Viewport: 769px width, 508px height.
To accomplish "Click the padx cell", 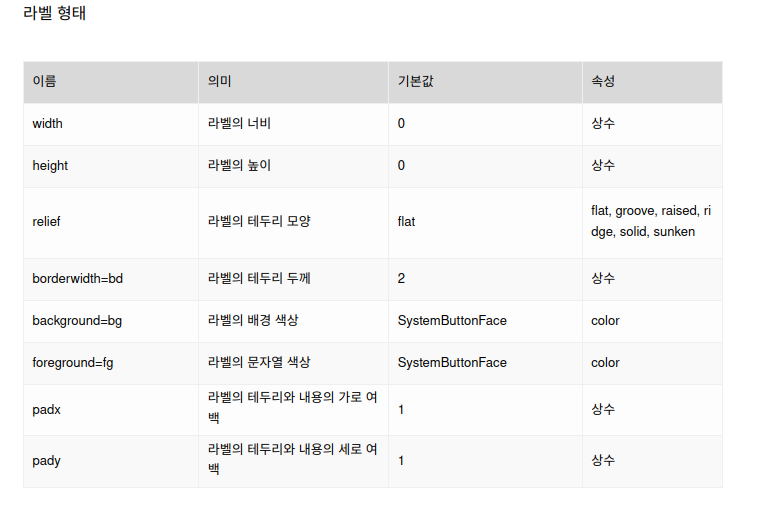I will click(111, 410).
